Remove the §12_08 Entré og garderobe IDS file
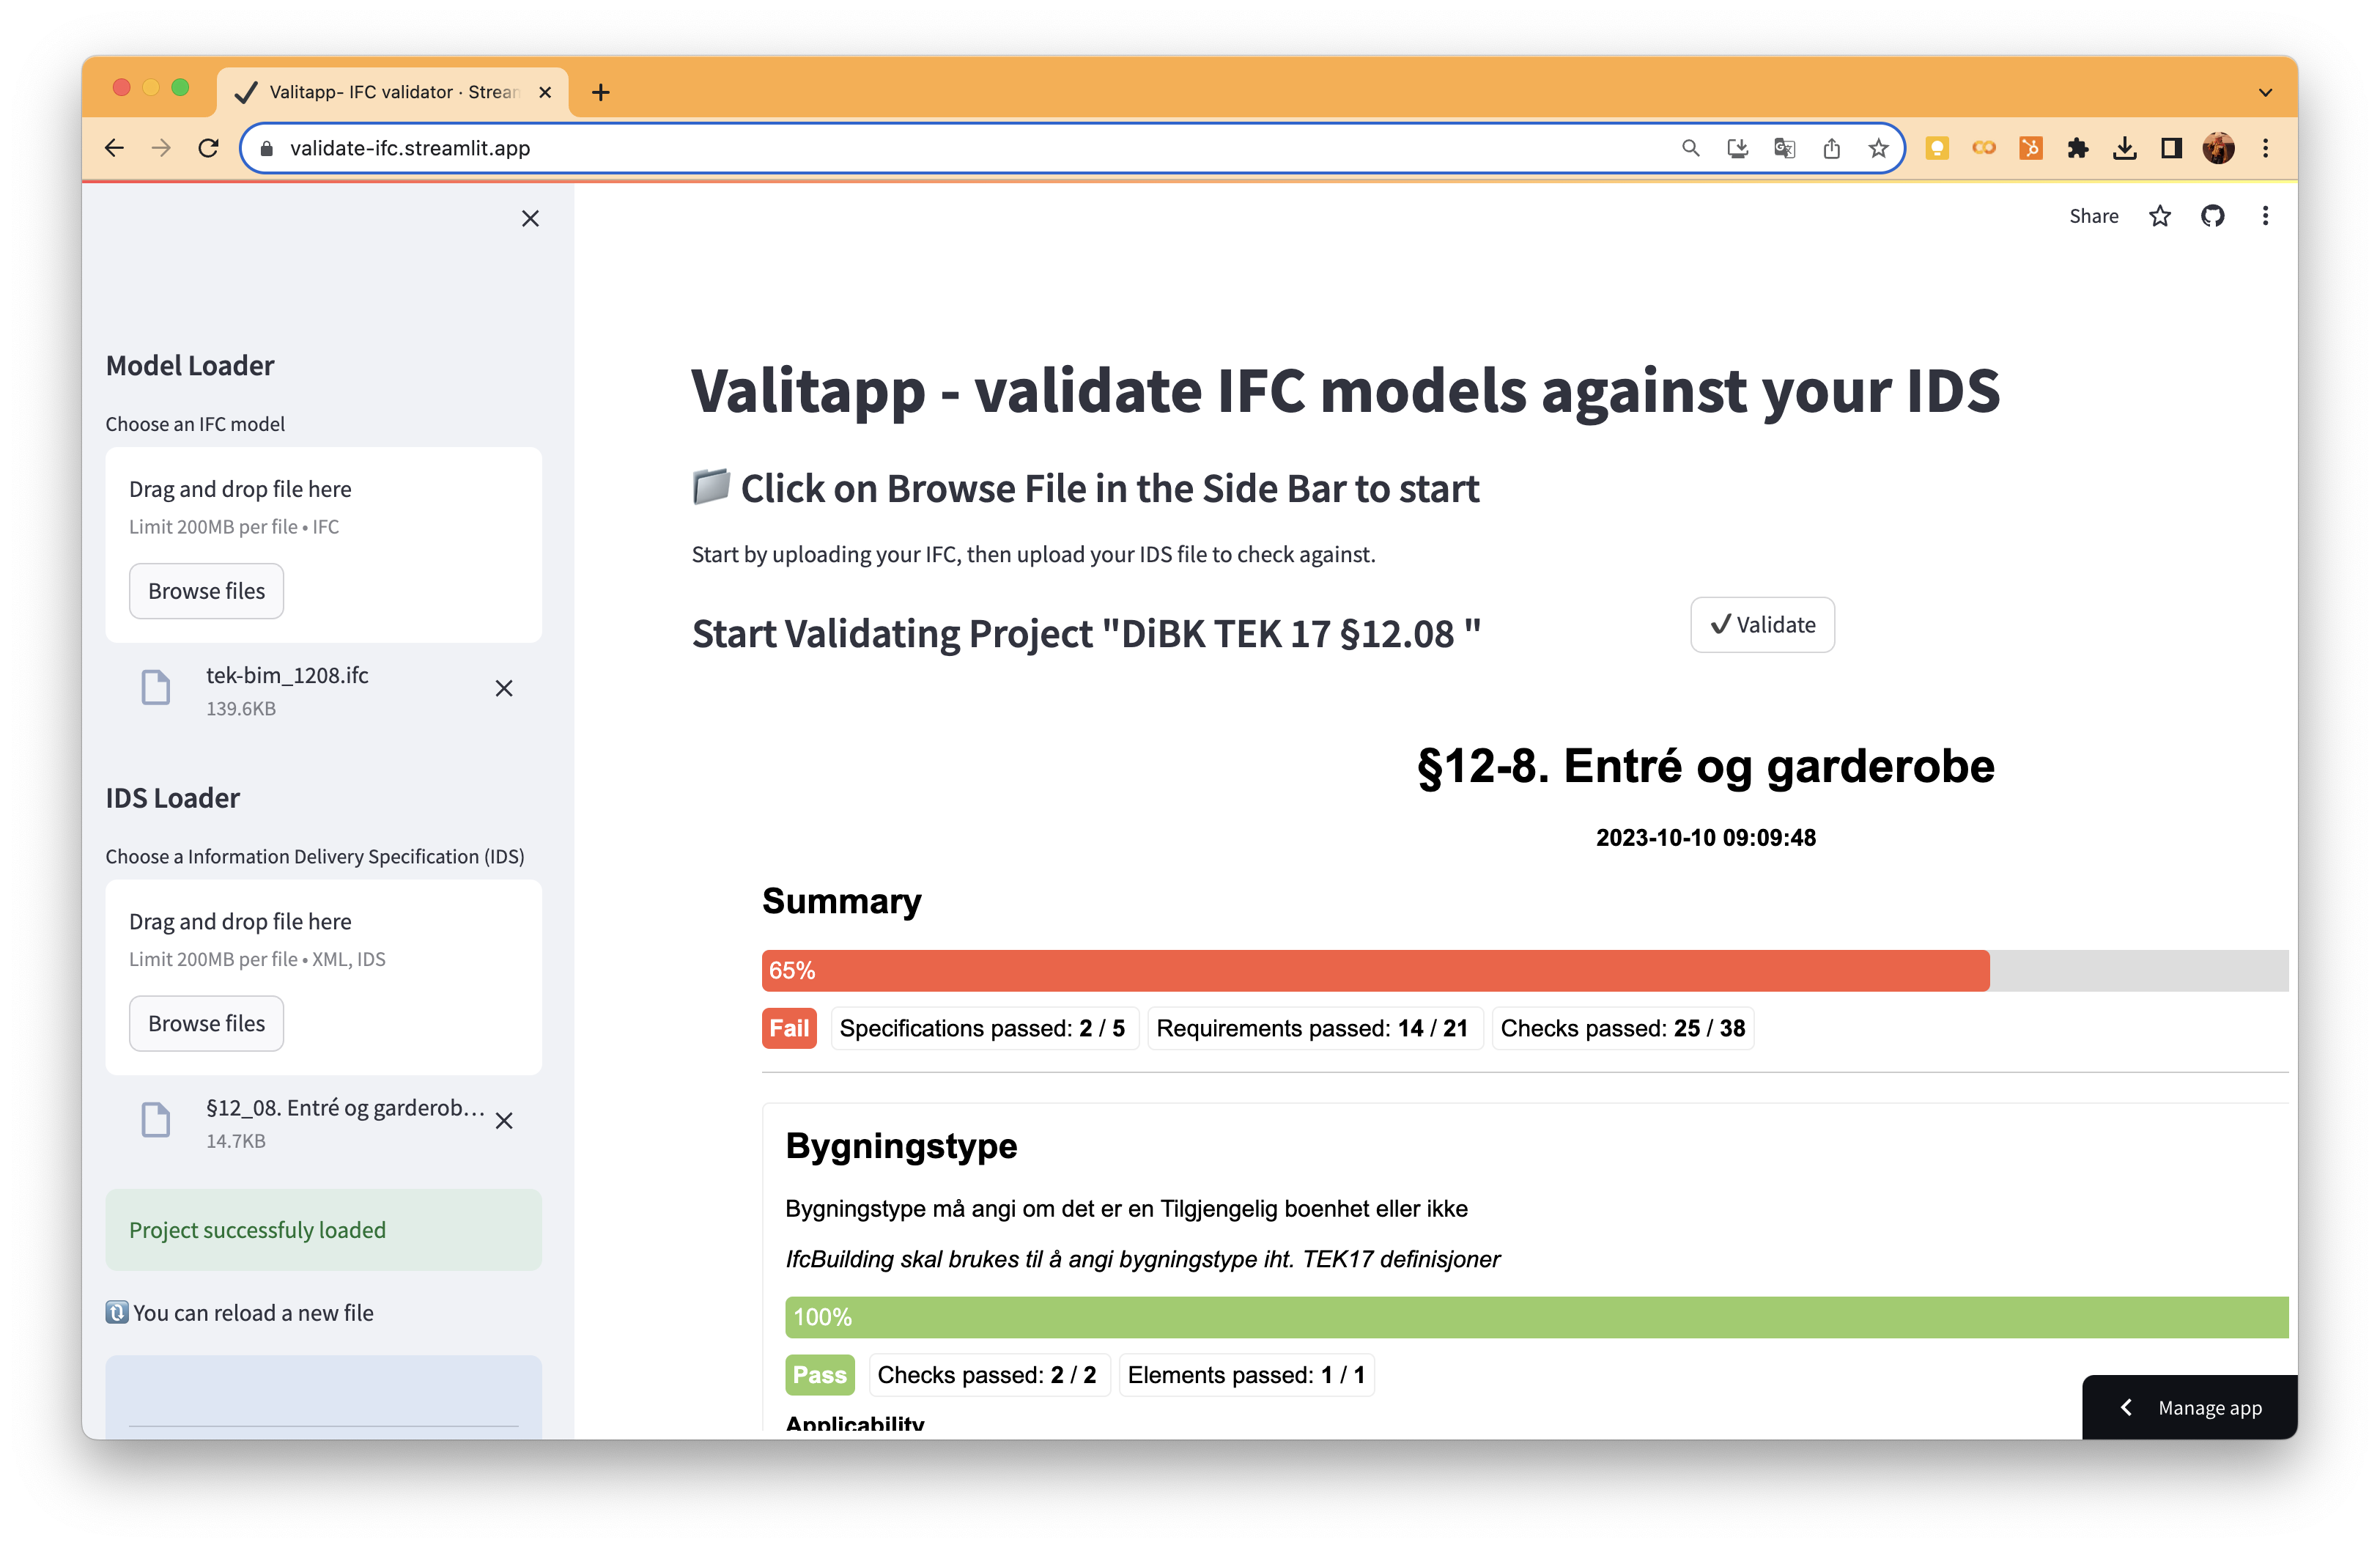The image size is (2380, 1548). click(x=505, y=1119)
